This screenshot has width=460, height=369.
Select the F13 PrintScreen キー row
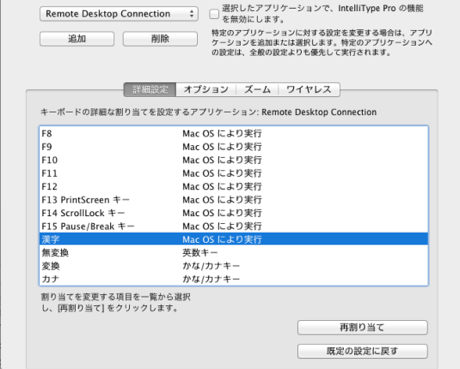tap(234, 200)
